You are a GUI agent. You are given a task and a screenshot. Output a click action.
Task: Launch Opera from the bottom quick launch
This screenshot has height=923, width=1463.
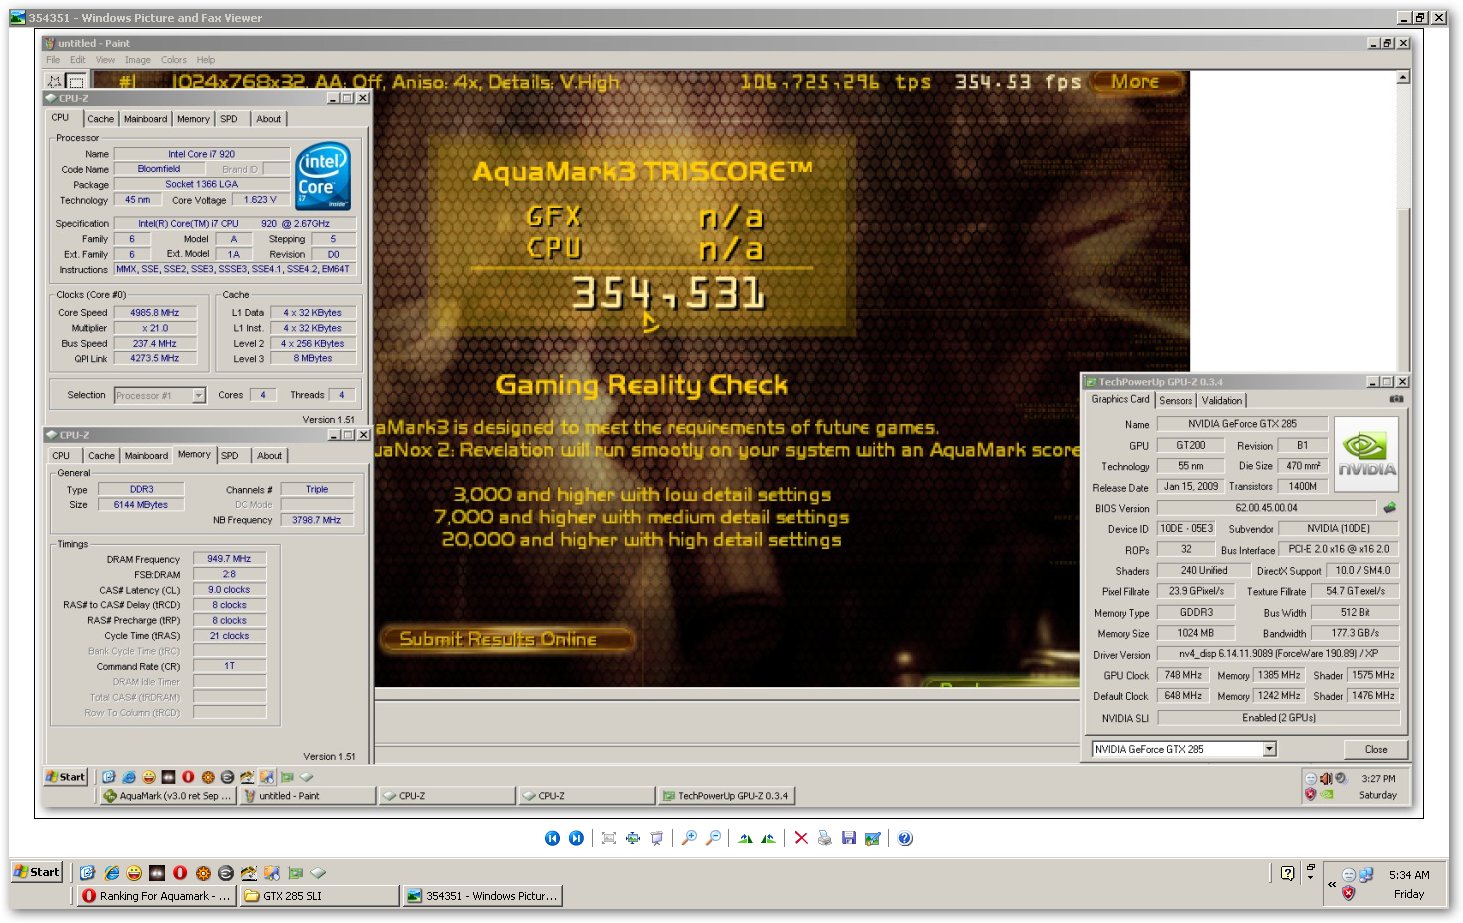coord(180,873)
